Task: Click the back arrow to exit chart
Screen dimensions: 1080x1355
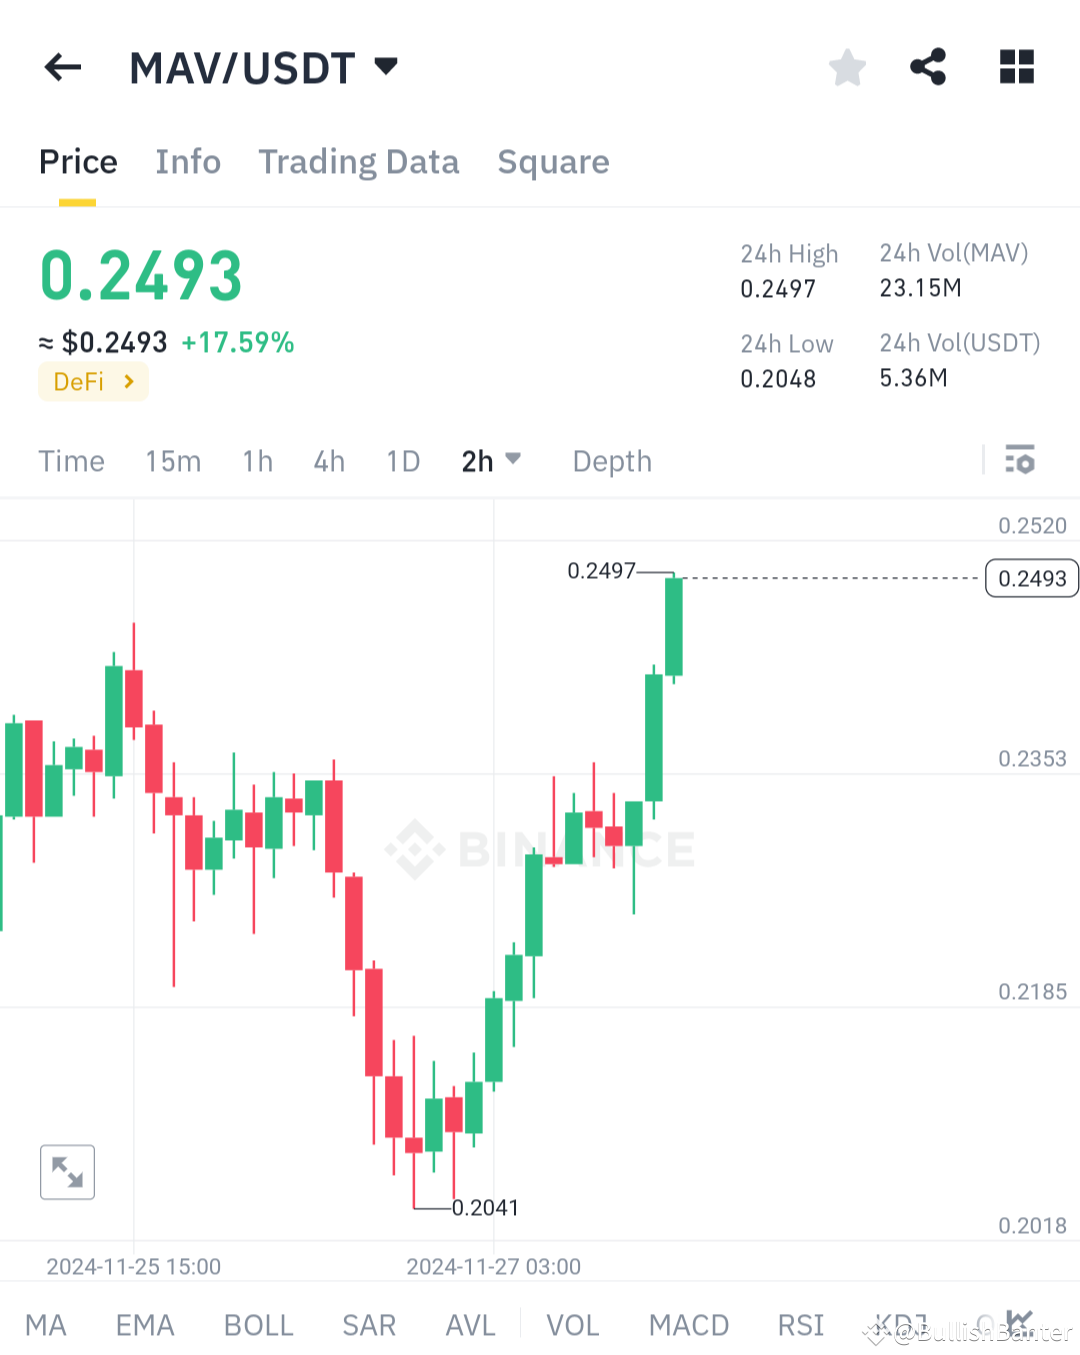Action: (x=62, y=66)
